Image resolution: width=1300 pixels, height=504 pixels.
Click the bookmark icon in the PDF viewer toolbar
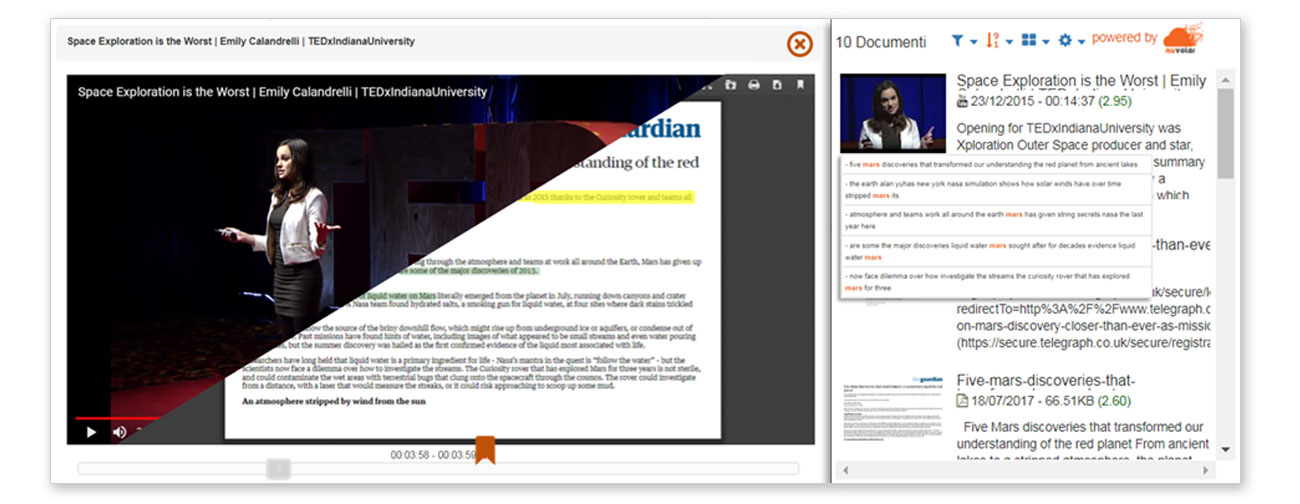click(x=800, y=85)
